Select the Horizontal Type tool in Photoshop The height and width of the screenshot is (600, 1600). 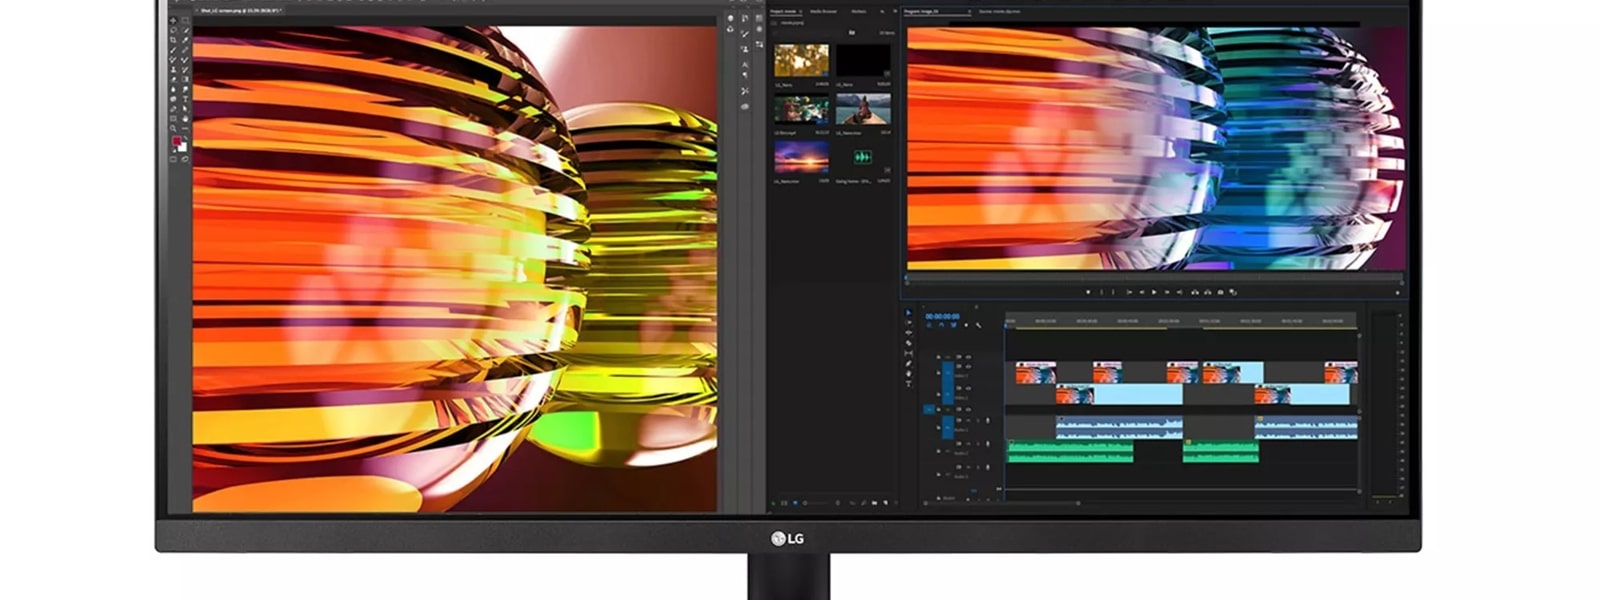[x=186, y=99]
